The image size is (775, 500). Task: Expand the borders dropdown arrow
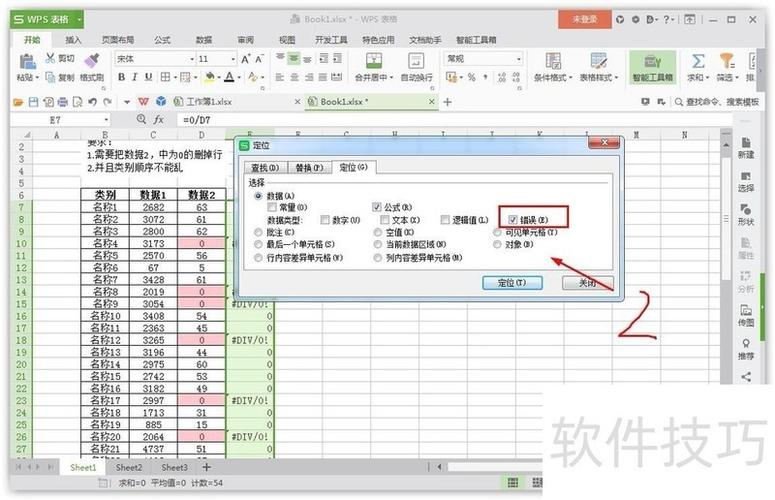click(175, 78)
